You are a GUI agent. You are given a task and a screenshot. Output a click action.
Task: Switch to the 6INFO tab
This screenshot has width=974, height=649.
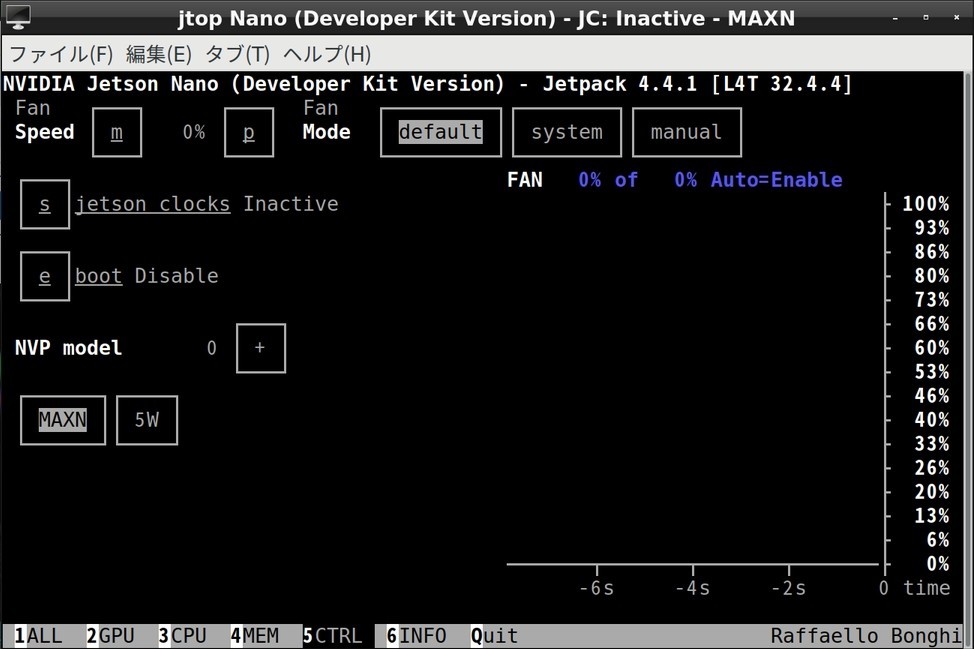(x=416, y=636)
